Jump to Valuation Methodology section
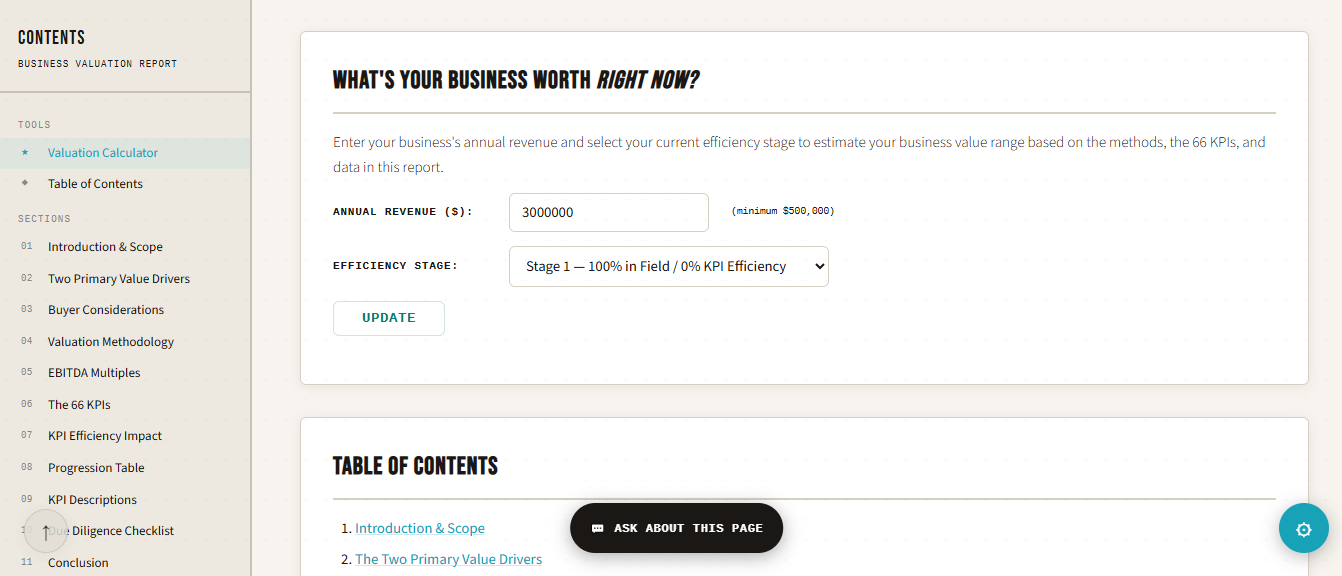 click(110, 342)
